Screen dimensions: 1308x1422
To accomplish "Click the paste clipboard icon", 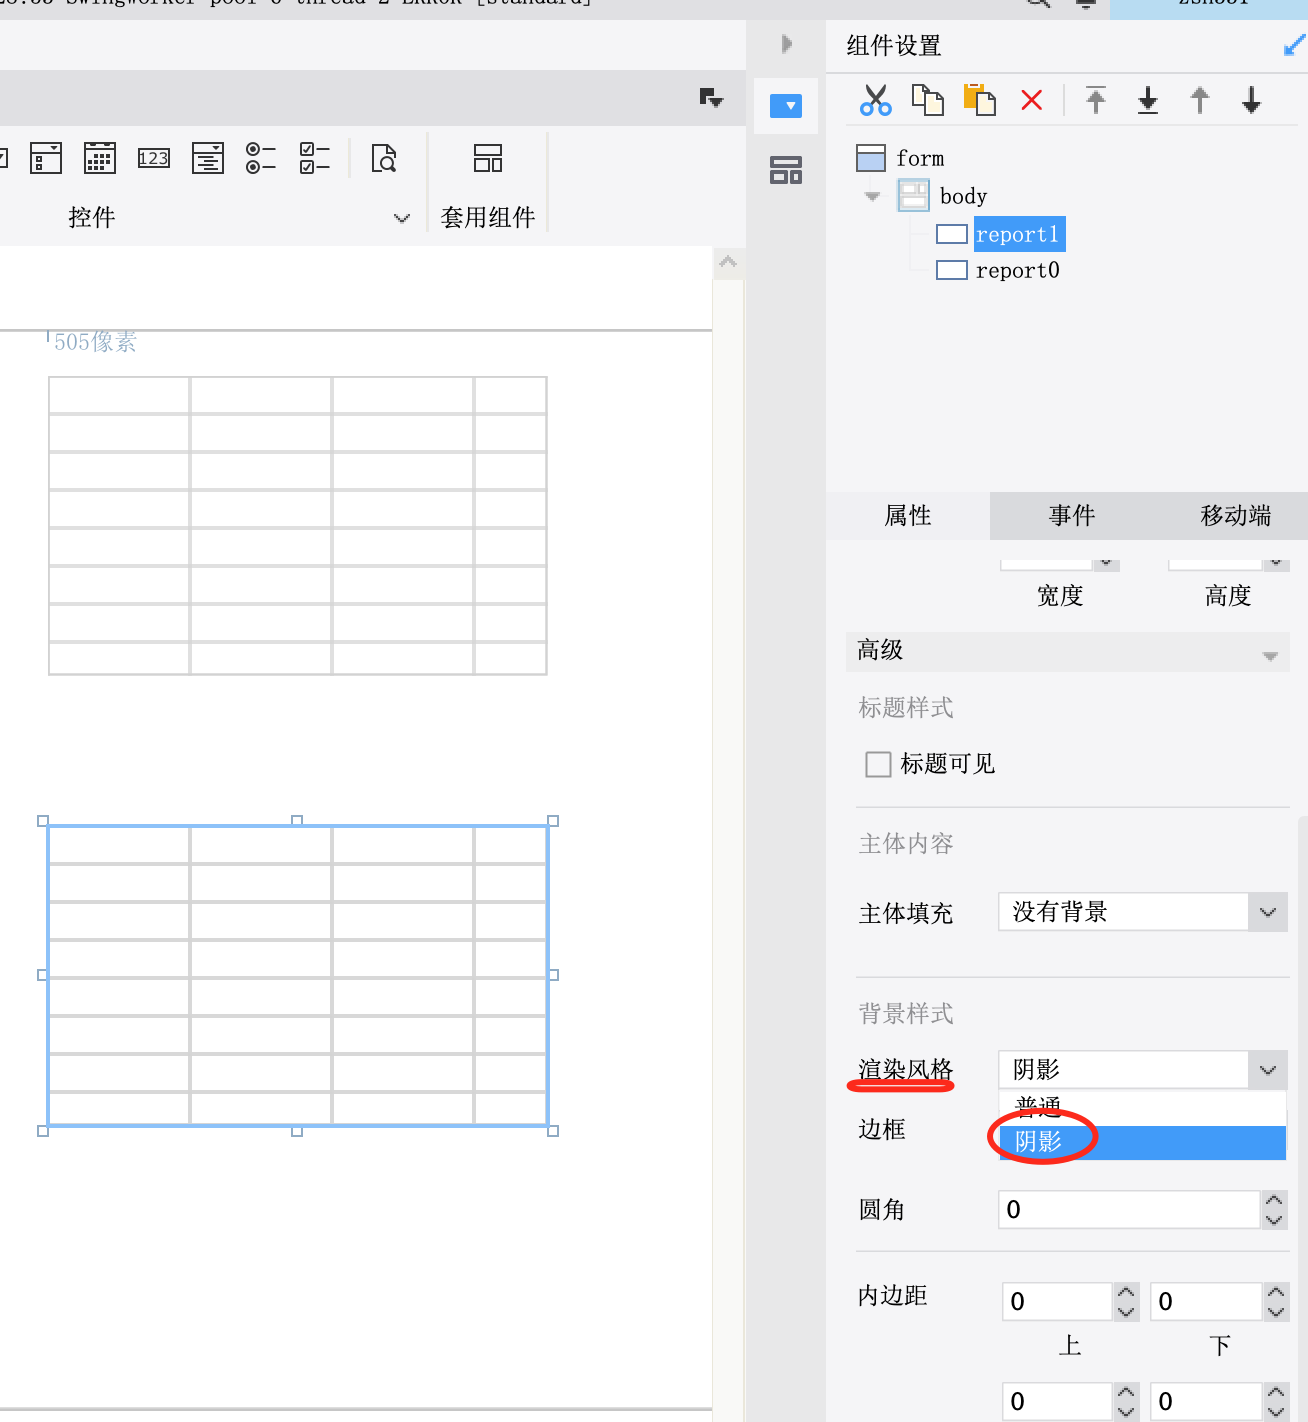I will click(x=980, y=100).
